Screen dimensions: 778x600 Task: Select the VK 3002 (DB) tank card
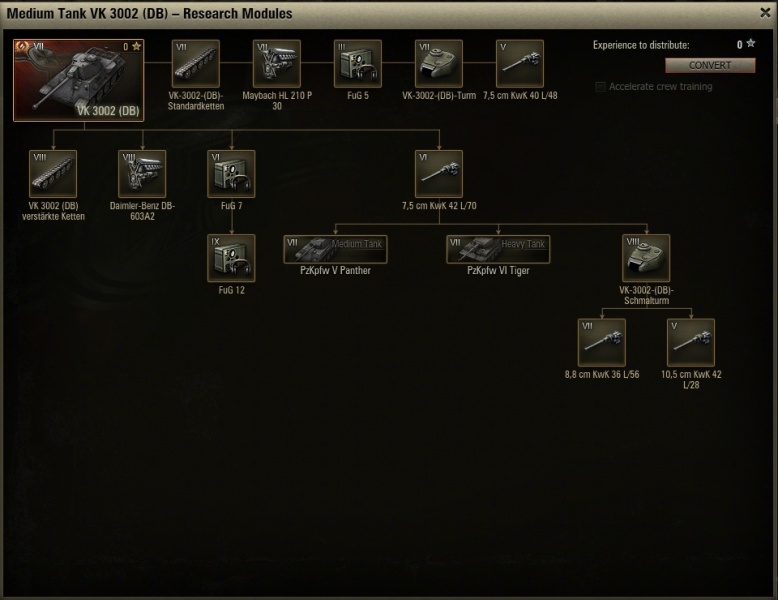click(x=79, y=80)
